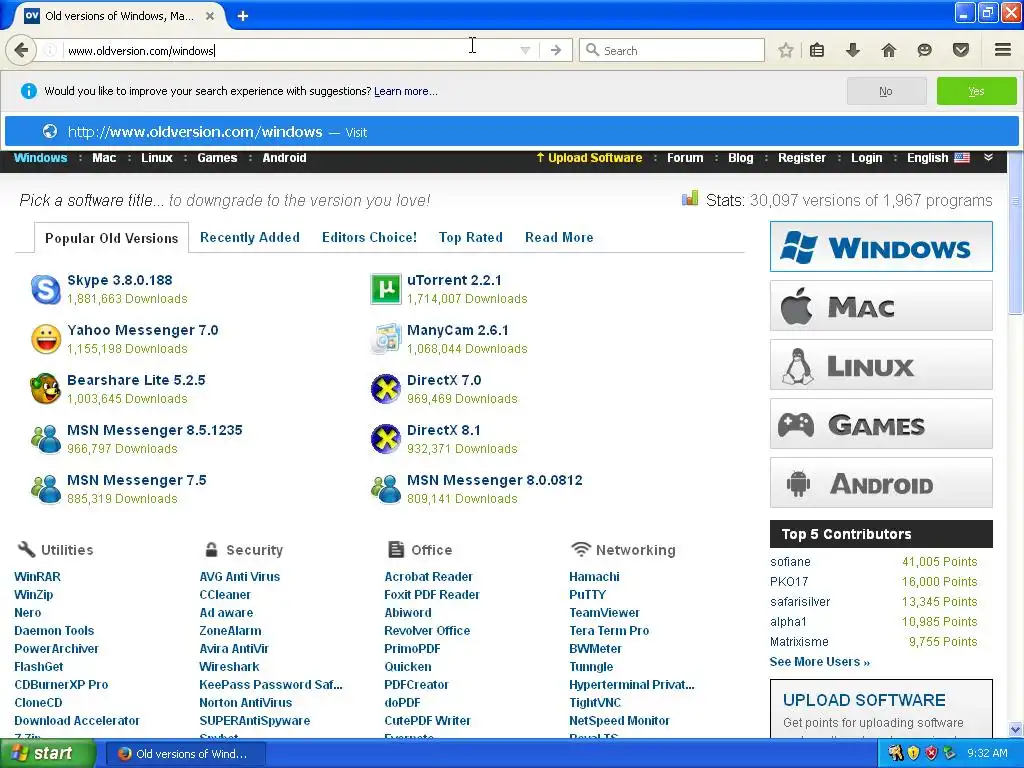1024x768 pixels.
Task: Click the Skype logo icon
Action: (x=46, y=289)
